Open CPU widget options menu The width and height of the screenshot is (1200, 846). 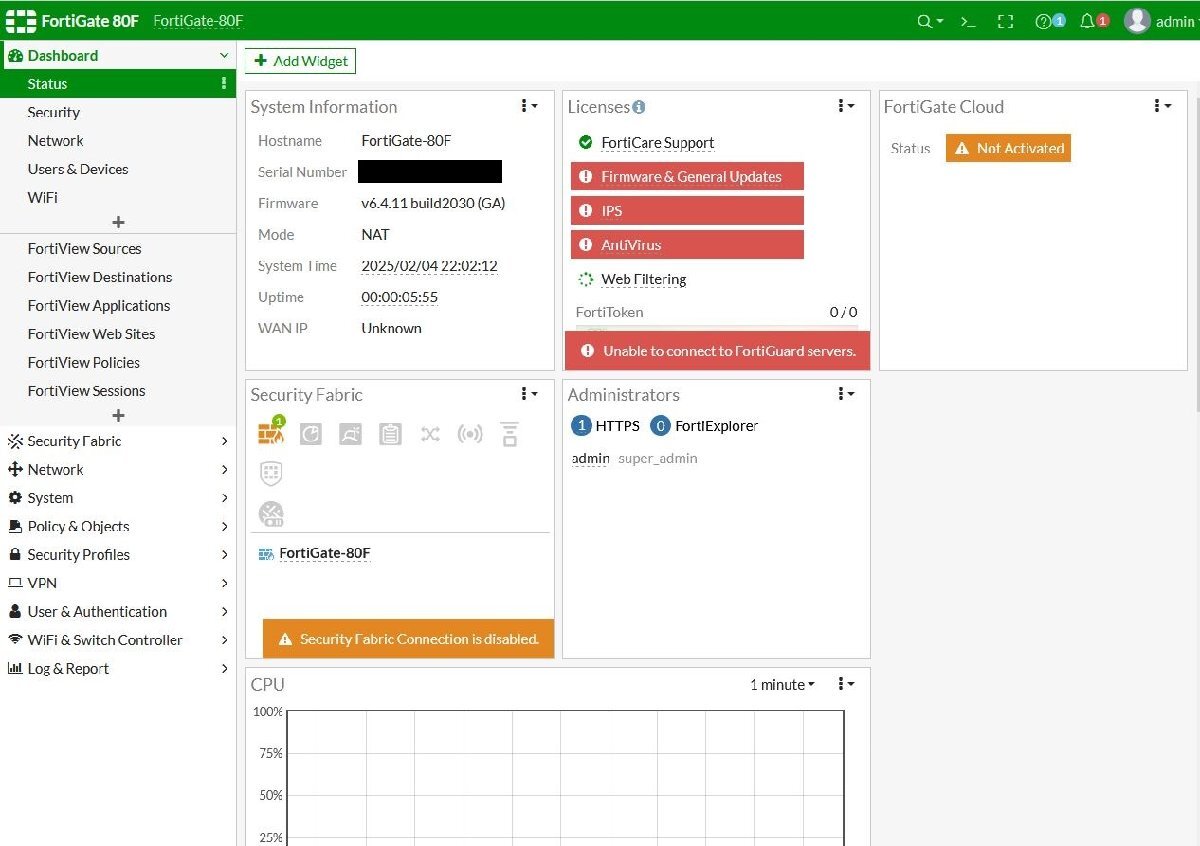pyautogui.click(x=846, y=684)
